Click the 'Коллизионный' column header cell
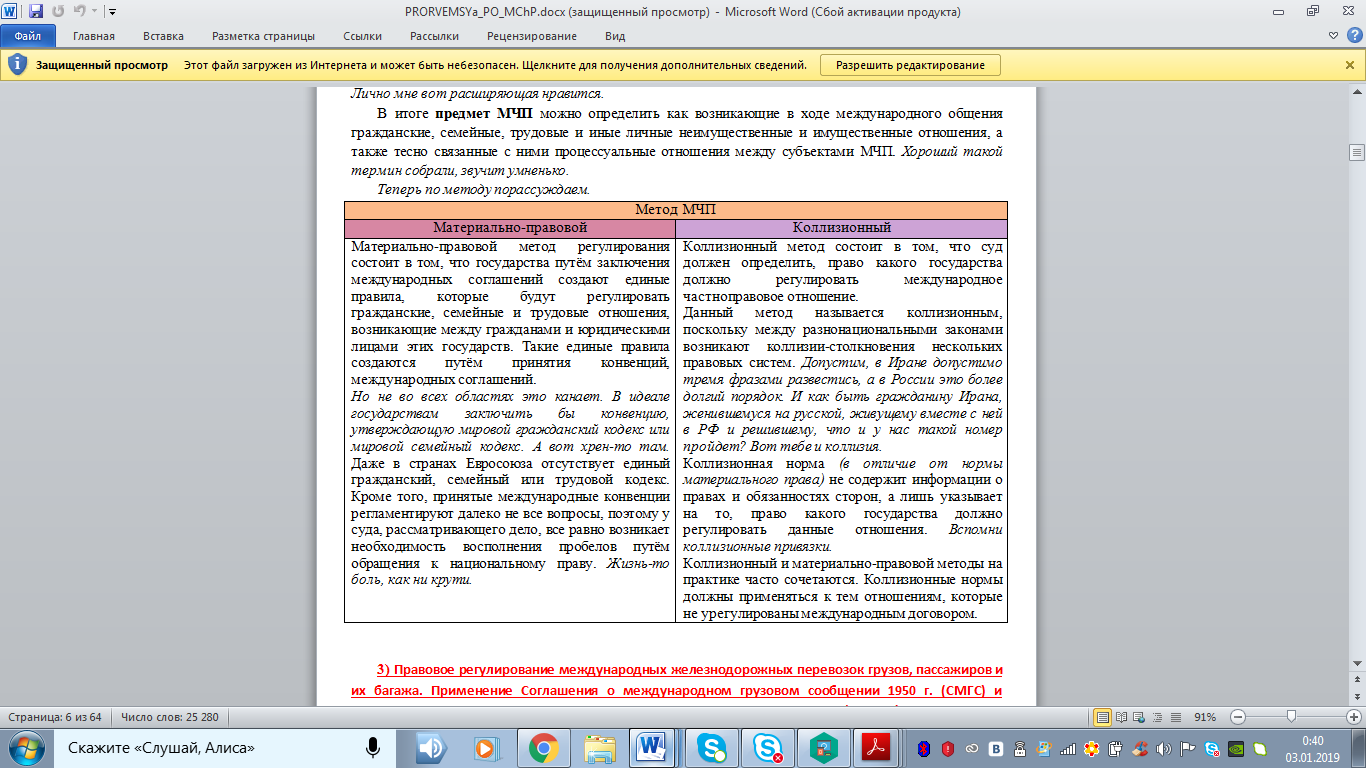This screenshot has height=768, width=1366. point(842,228)
